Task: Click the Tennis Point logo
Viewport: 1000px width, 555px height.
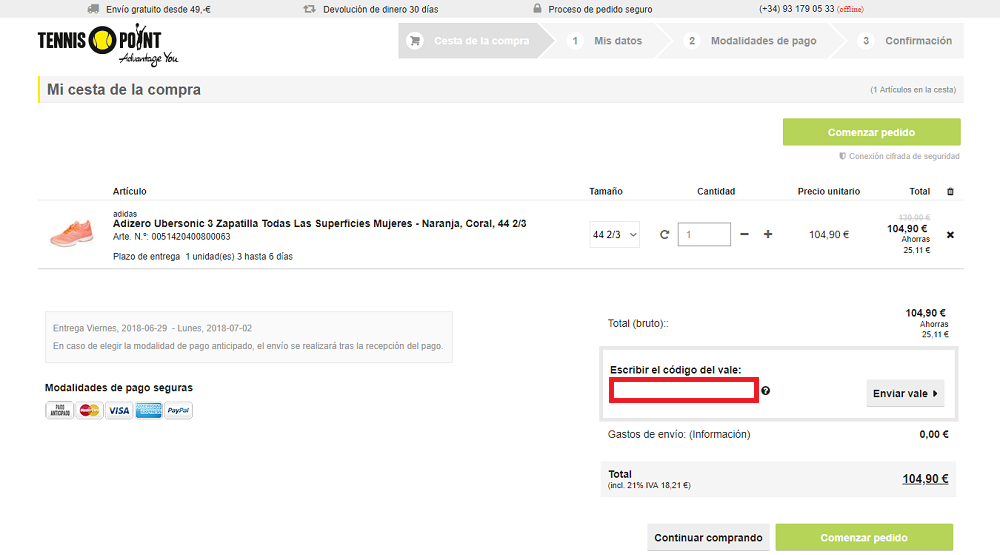Action: tap(107, 46)
